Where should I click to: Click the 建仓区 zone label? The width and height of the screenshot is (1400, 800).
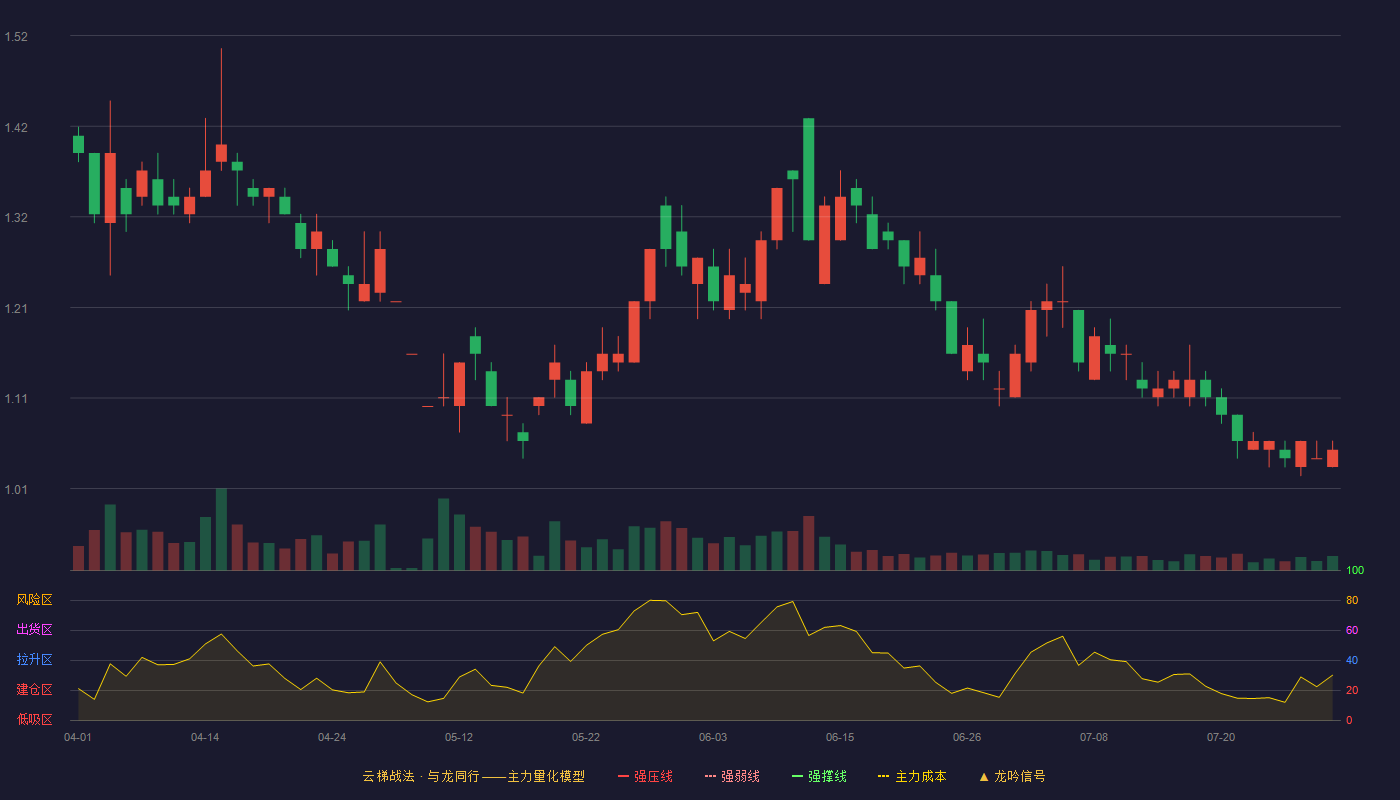34,690
